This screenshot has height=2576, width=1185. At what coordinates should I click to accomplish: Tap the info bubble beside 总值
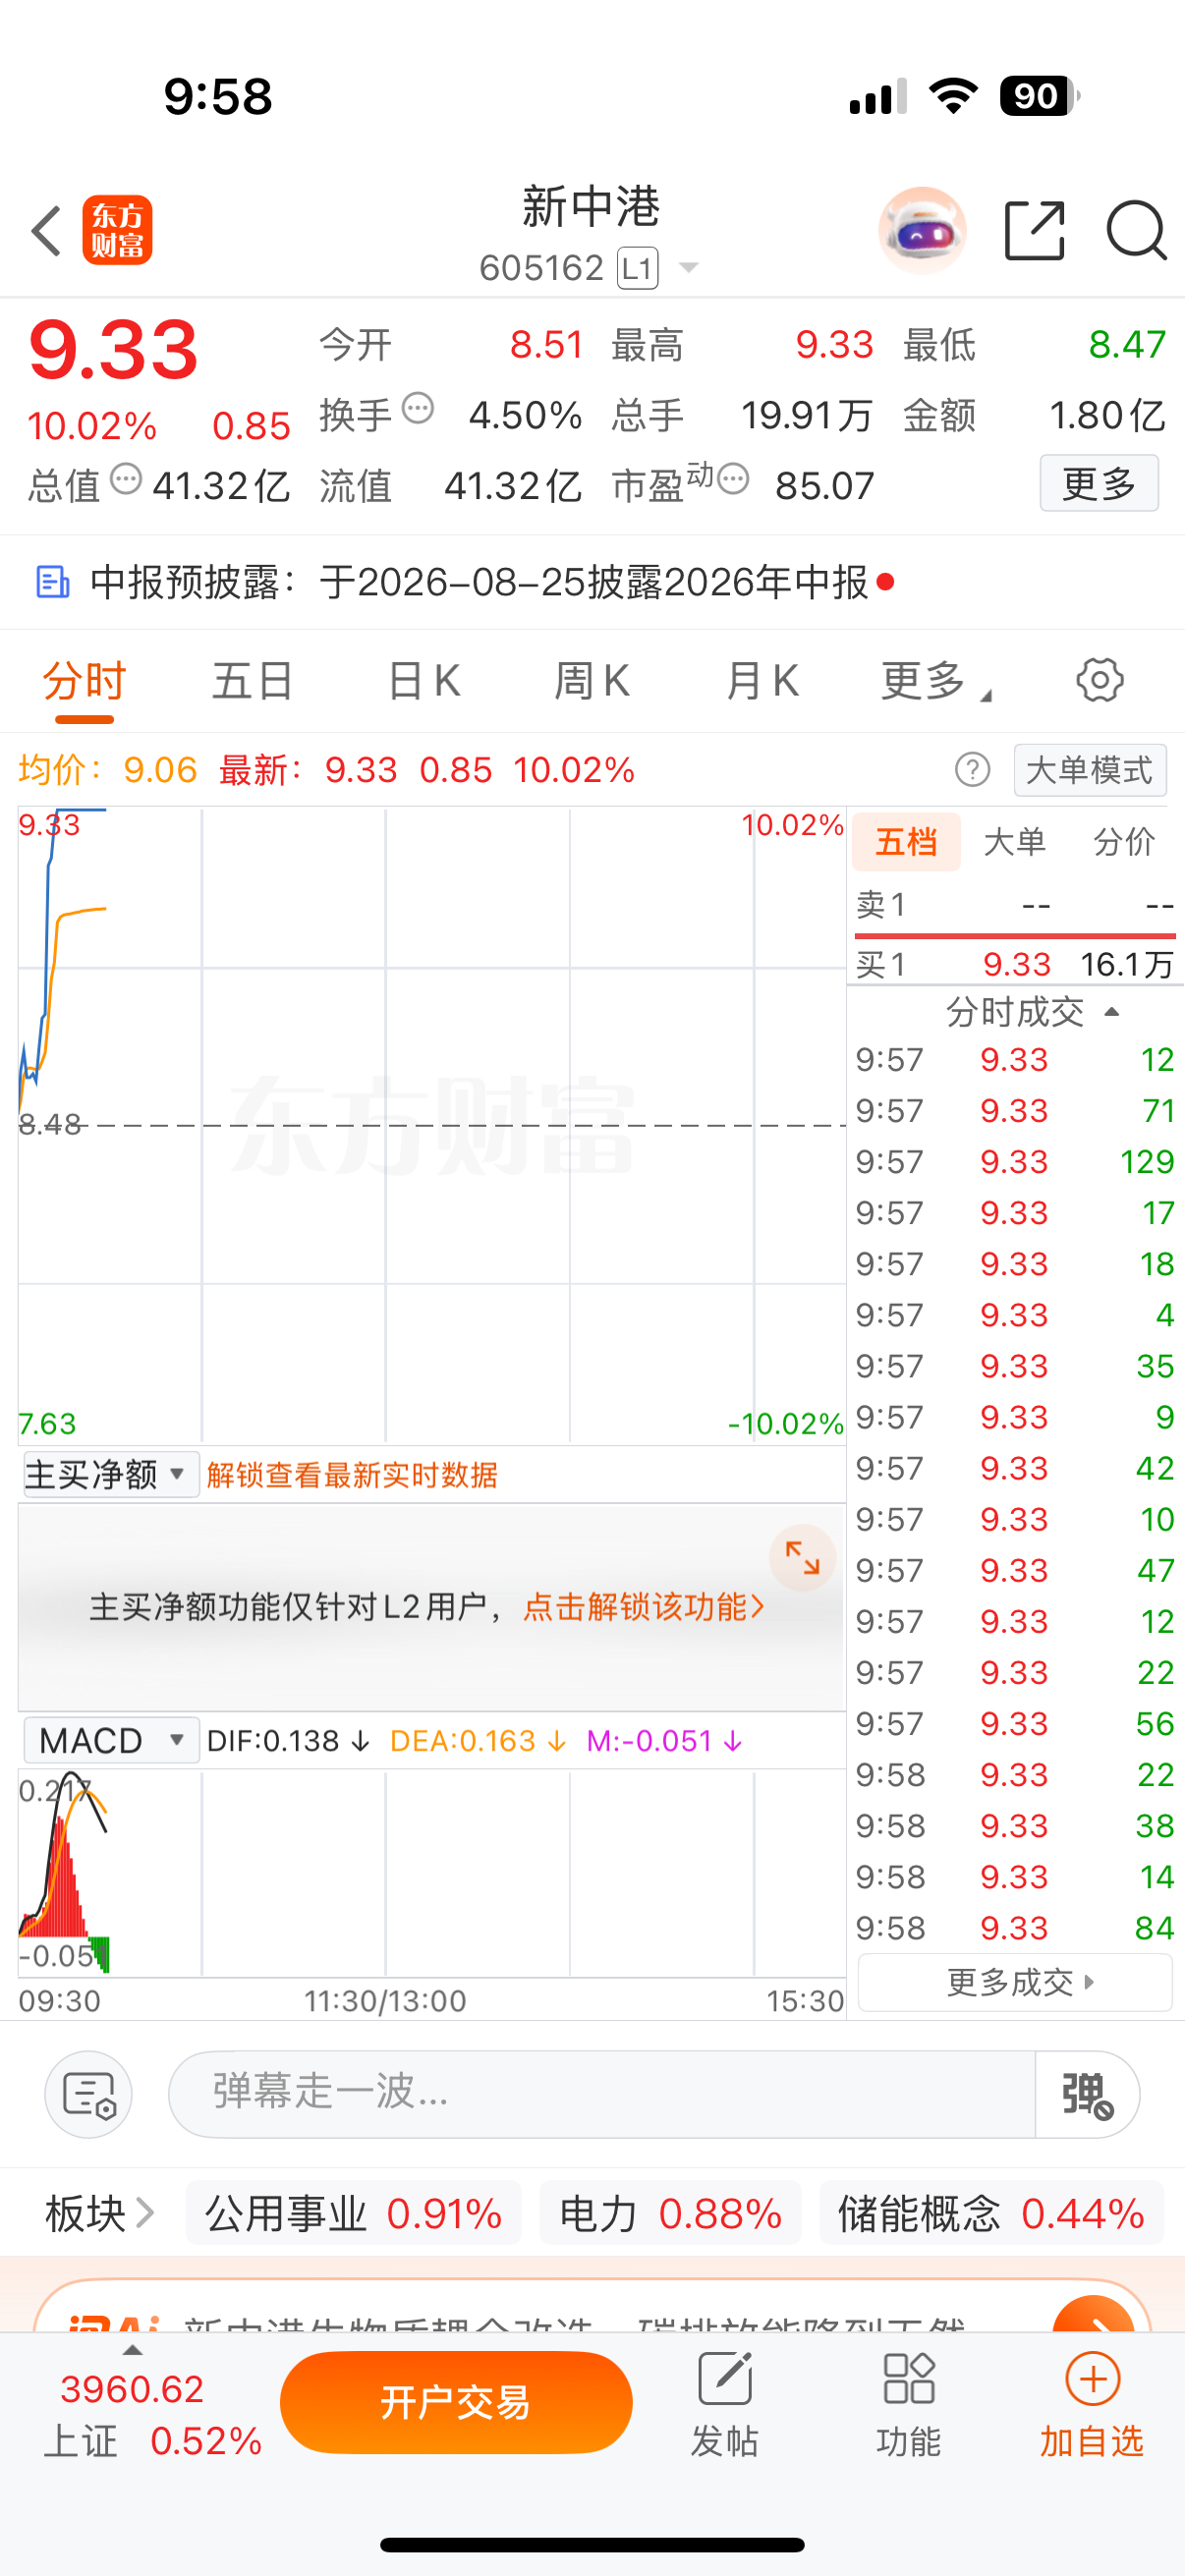click(126, 479)
